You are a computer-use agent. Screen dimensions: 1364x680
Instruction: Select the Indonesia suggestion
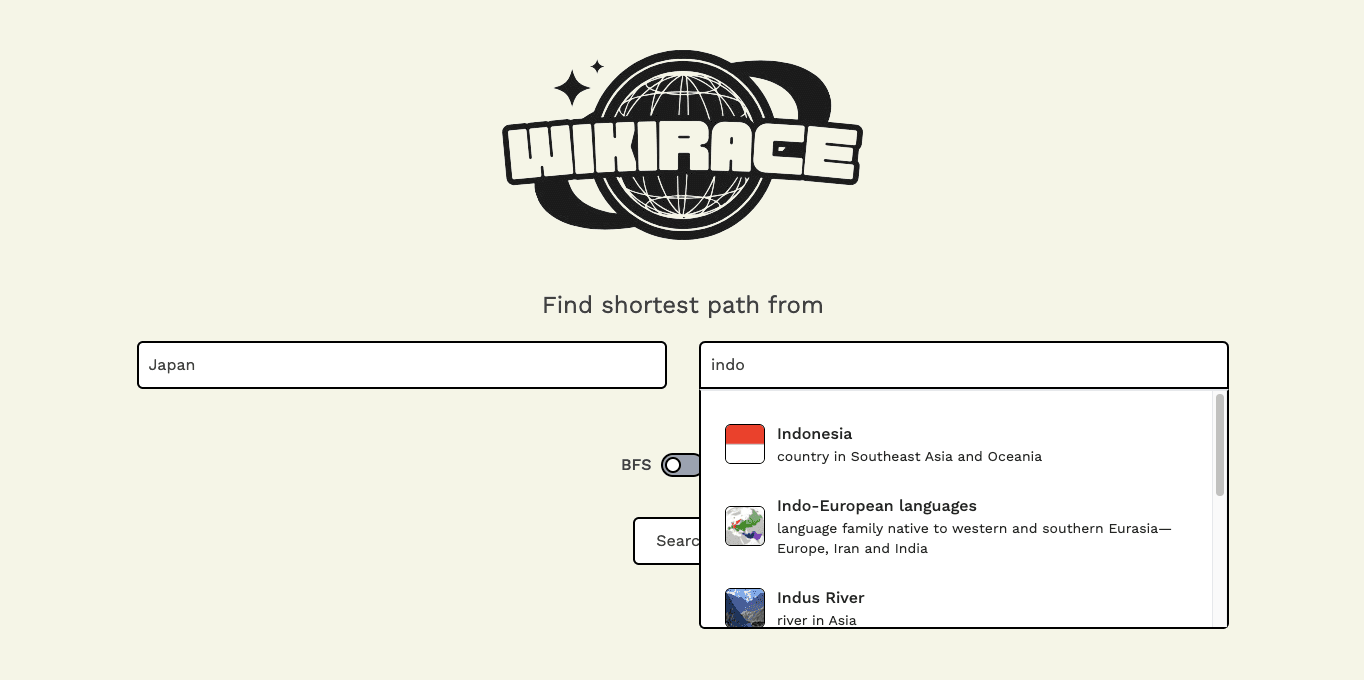pos(957,444)
